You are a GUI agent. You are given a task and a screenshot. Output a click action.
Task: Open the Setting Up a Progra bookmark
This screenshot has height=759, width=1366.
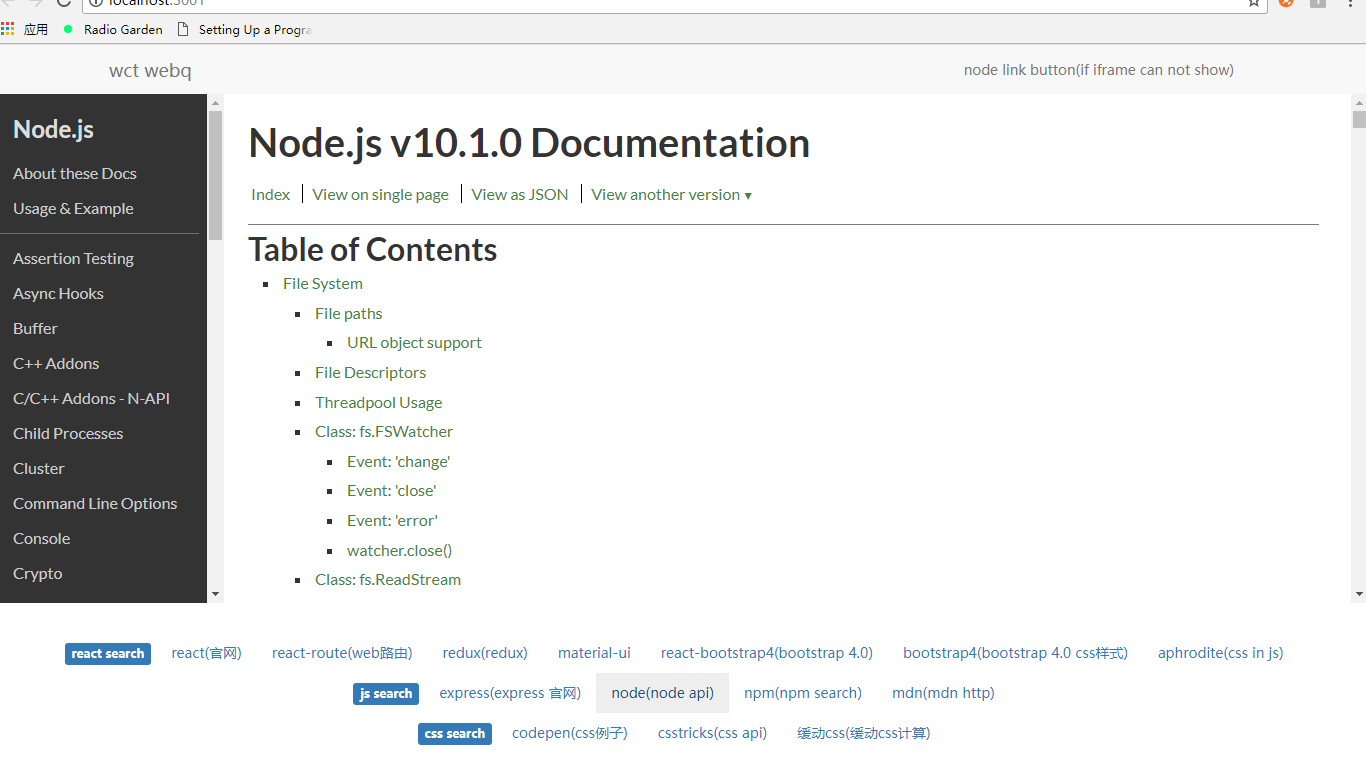245,29
